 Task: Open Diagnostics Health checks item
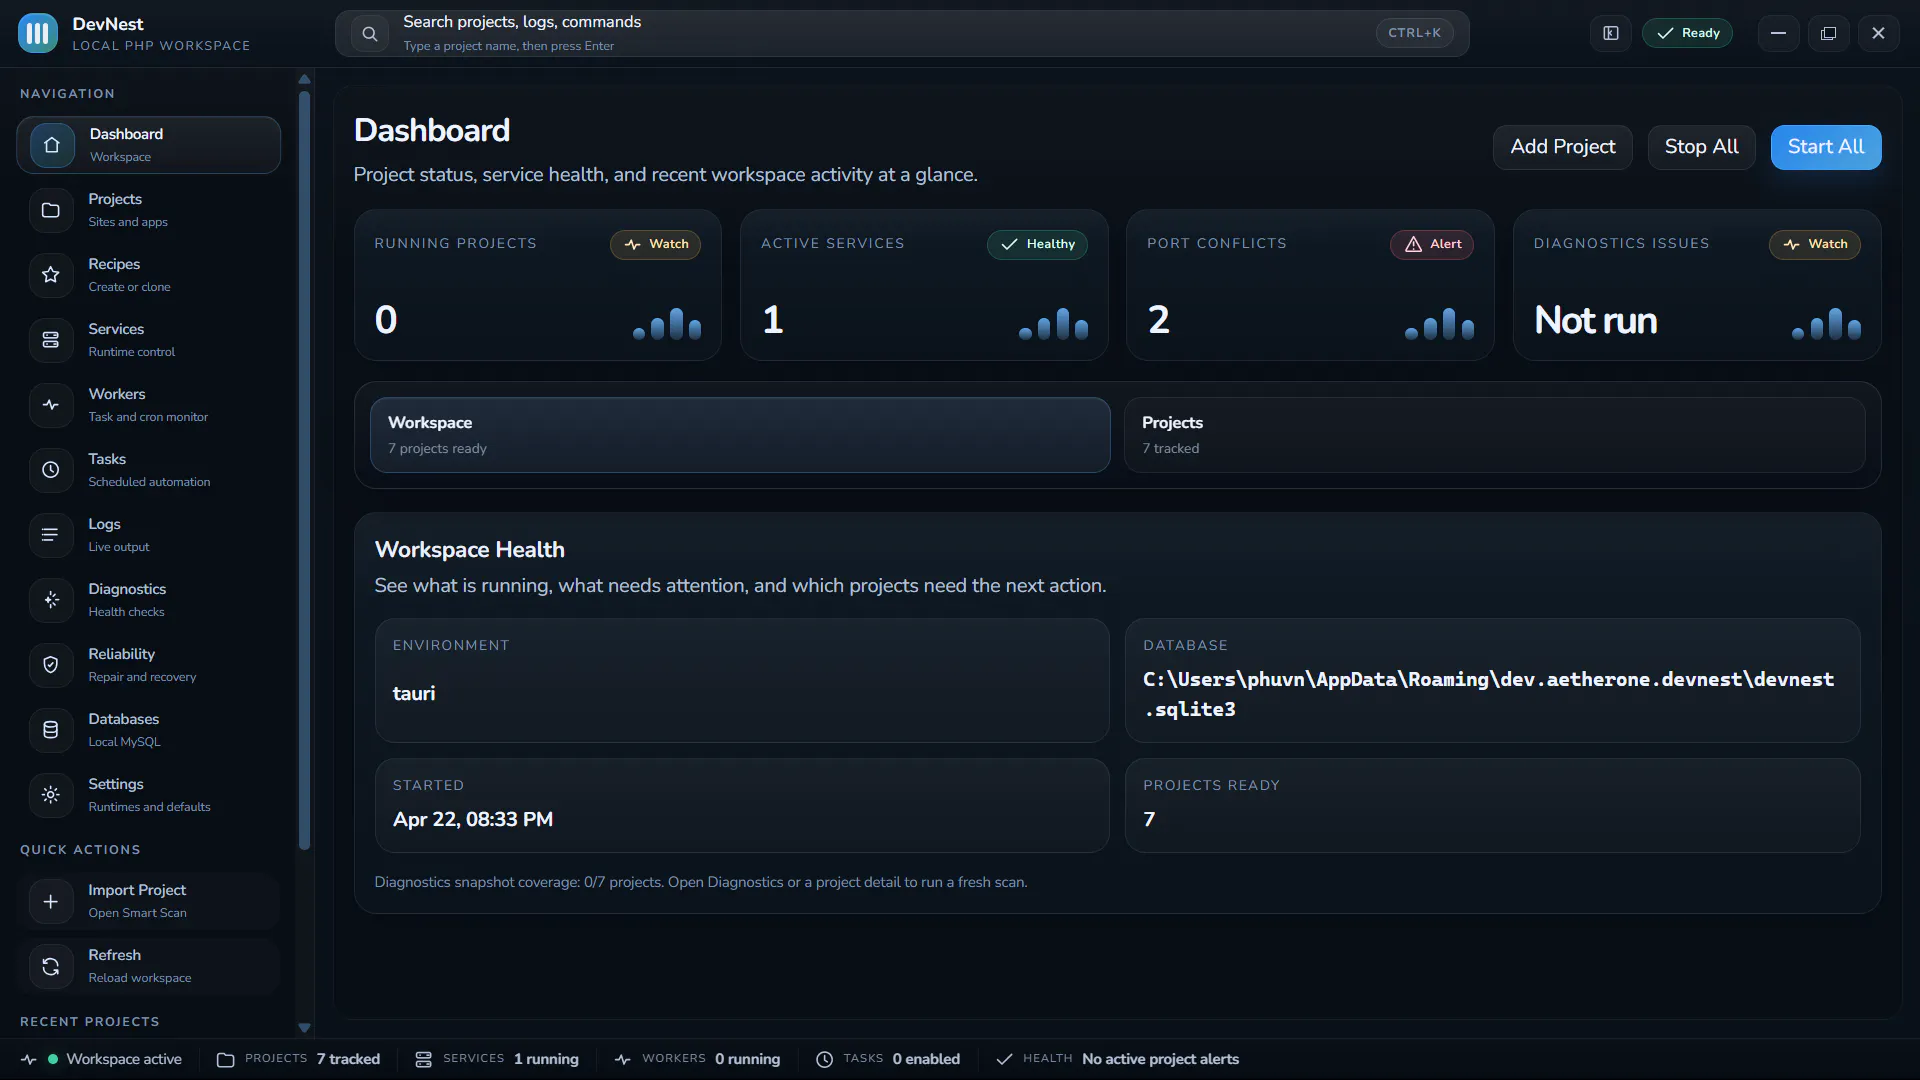pyautogui.click(x=148, y=600)
